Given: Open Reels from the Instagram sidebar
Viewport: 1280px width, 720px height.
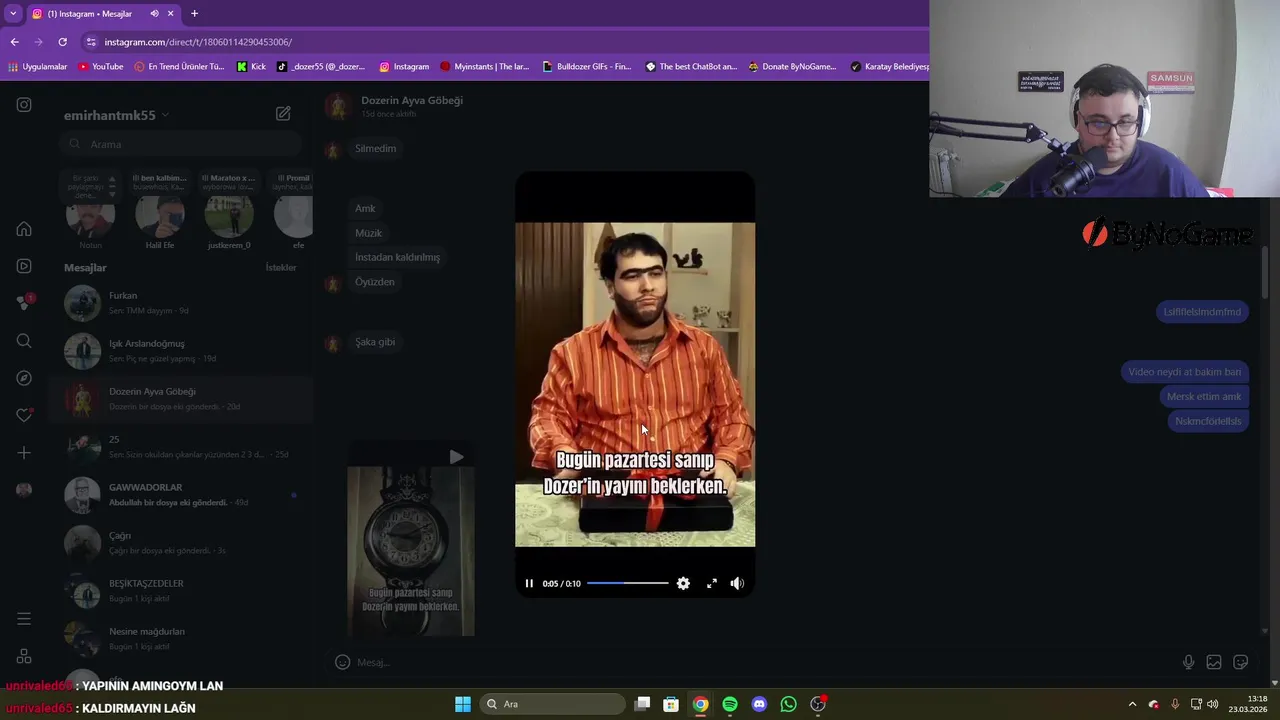Looking at the screenshot, I should (x=24, y=266).
